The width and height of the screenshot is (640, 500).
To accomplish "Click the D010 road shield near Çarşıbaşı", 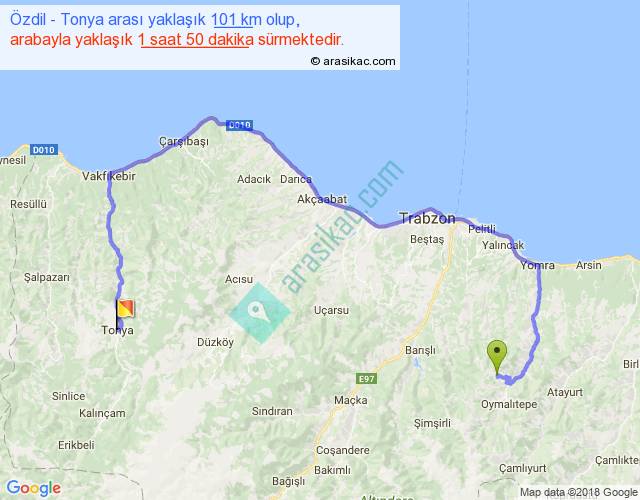I will [x=237, y=125].
